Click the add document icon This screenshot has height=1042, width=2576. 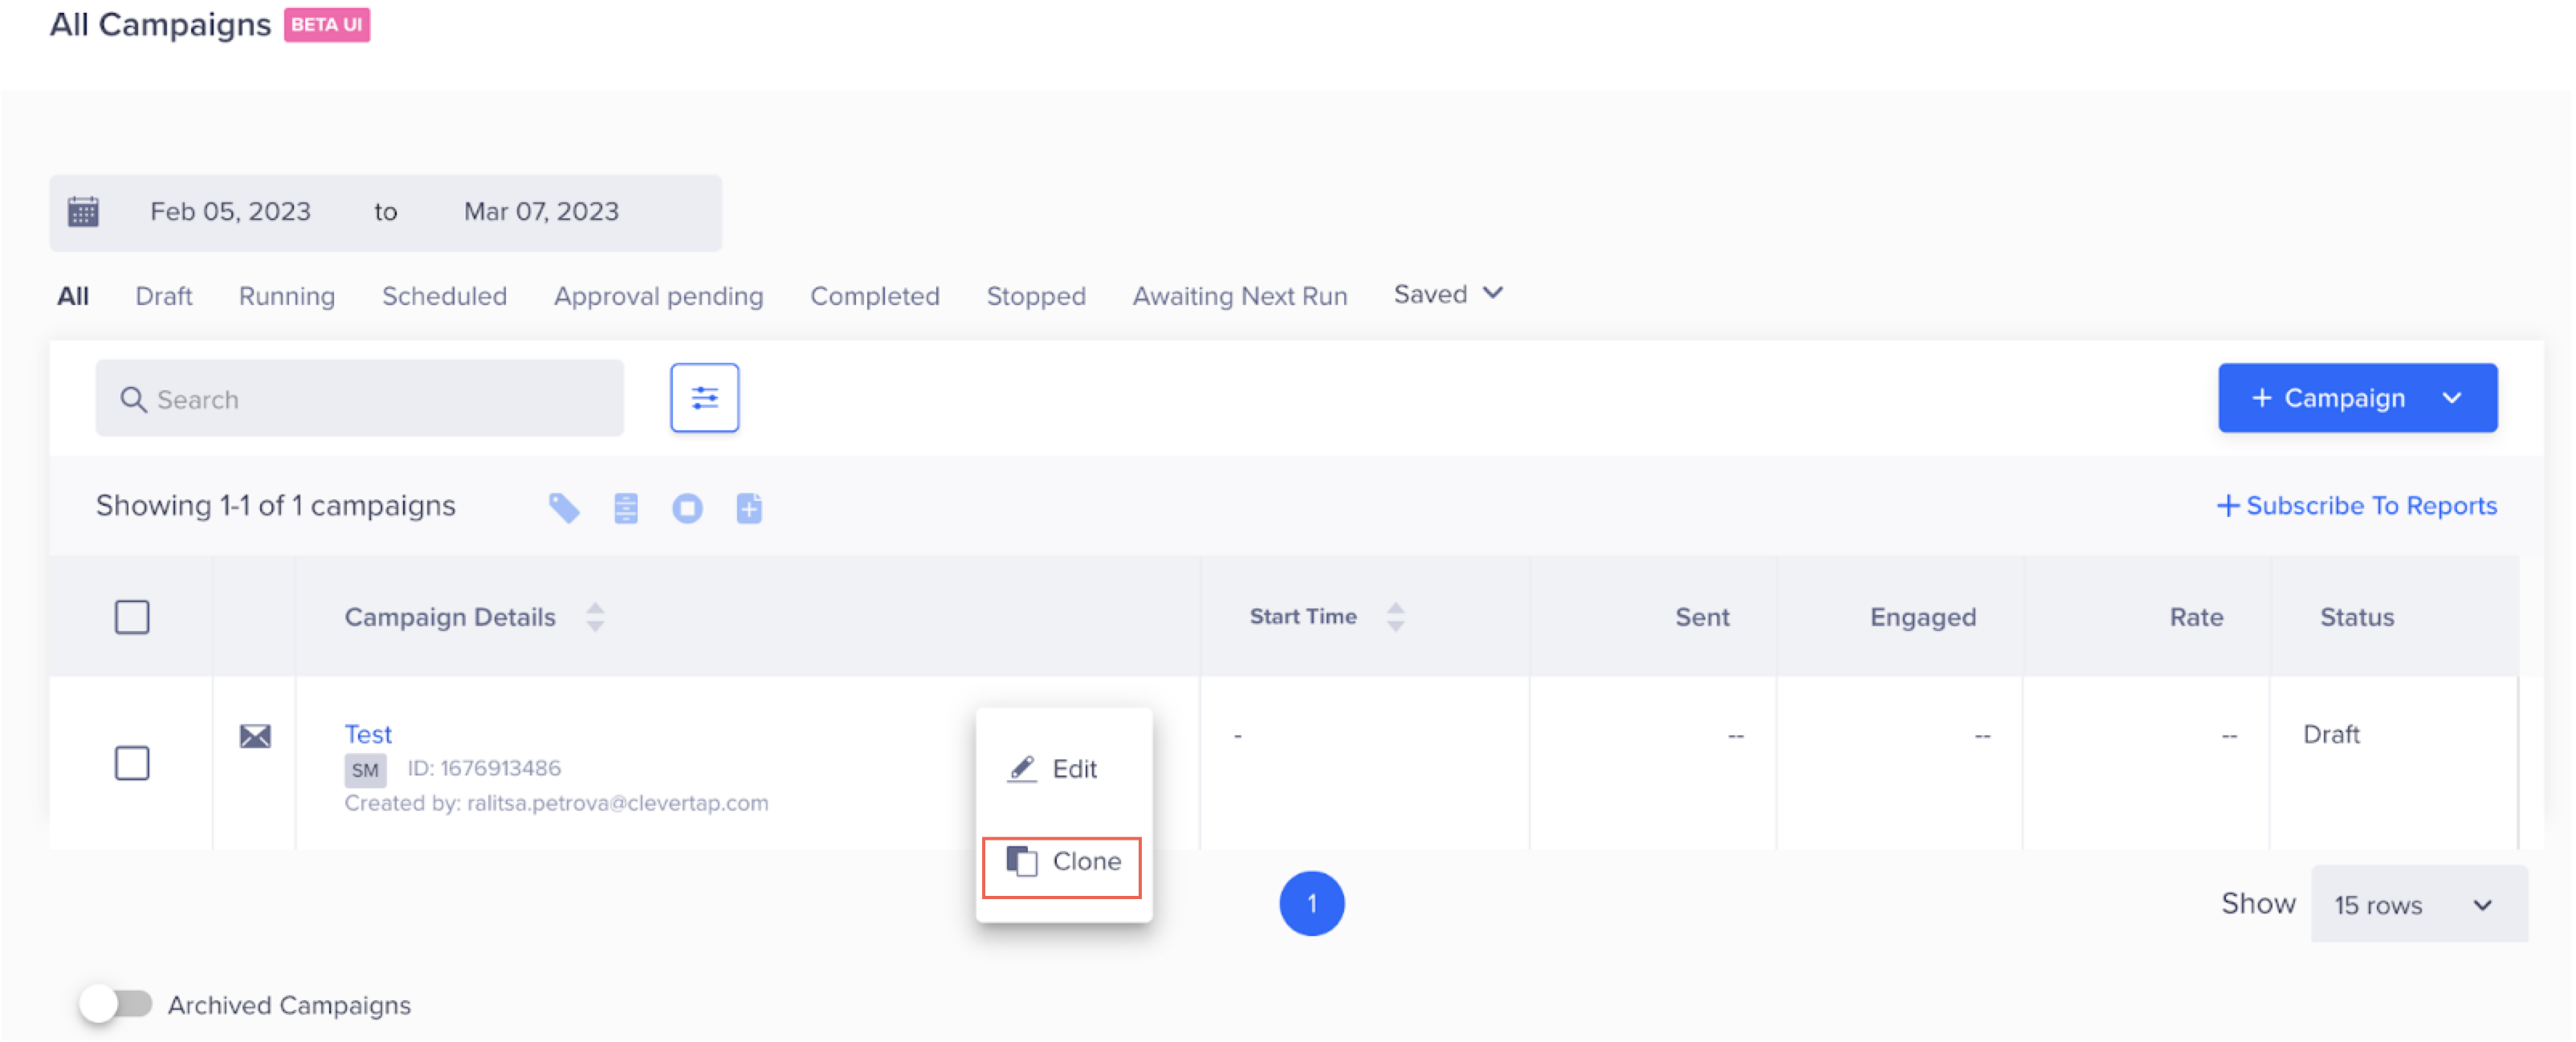[x=749, y=508]
